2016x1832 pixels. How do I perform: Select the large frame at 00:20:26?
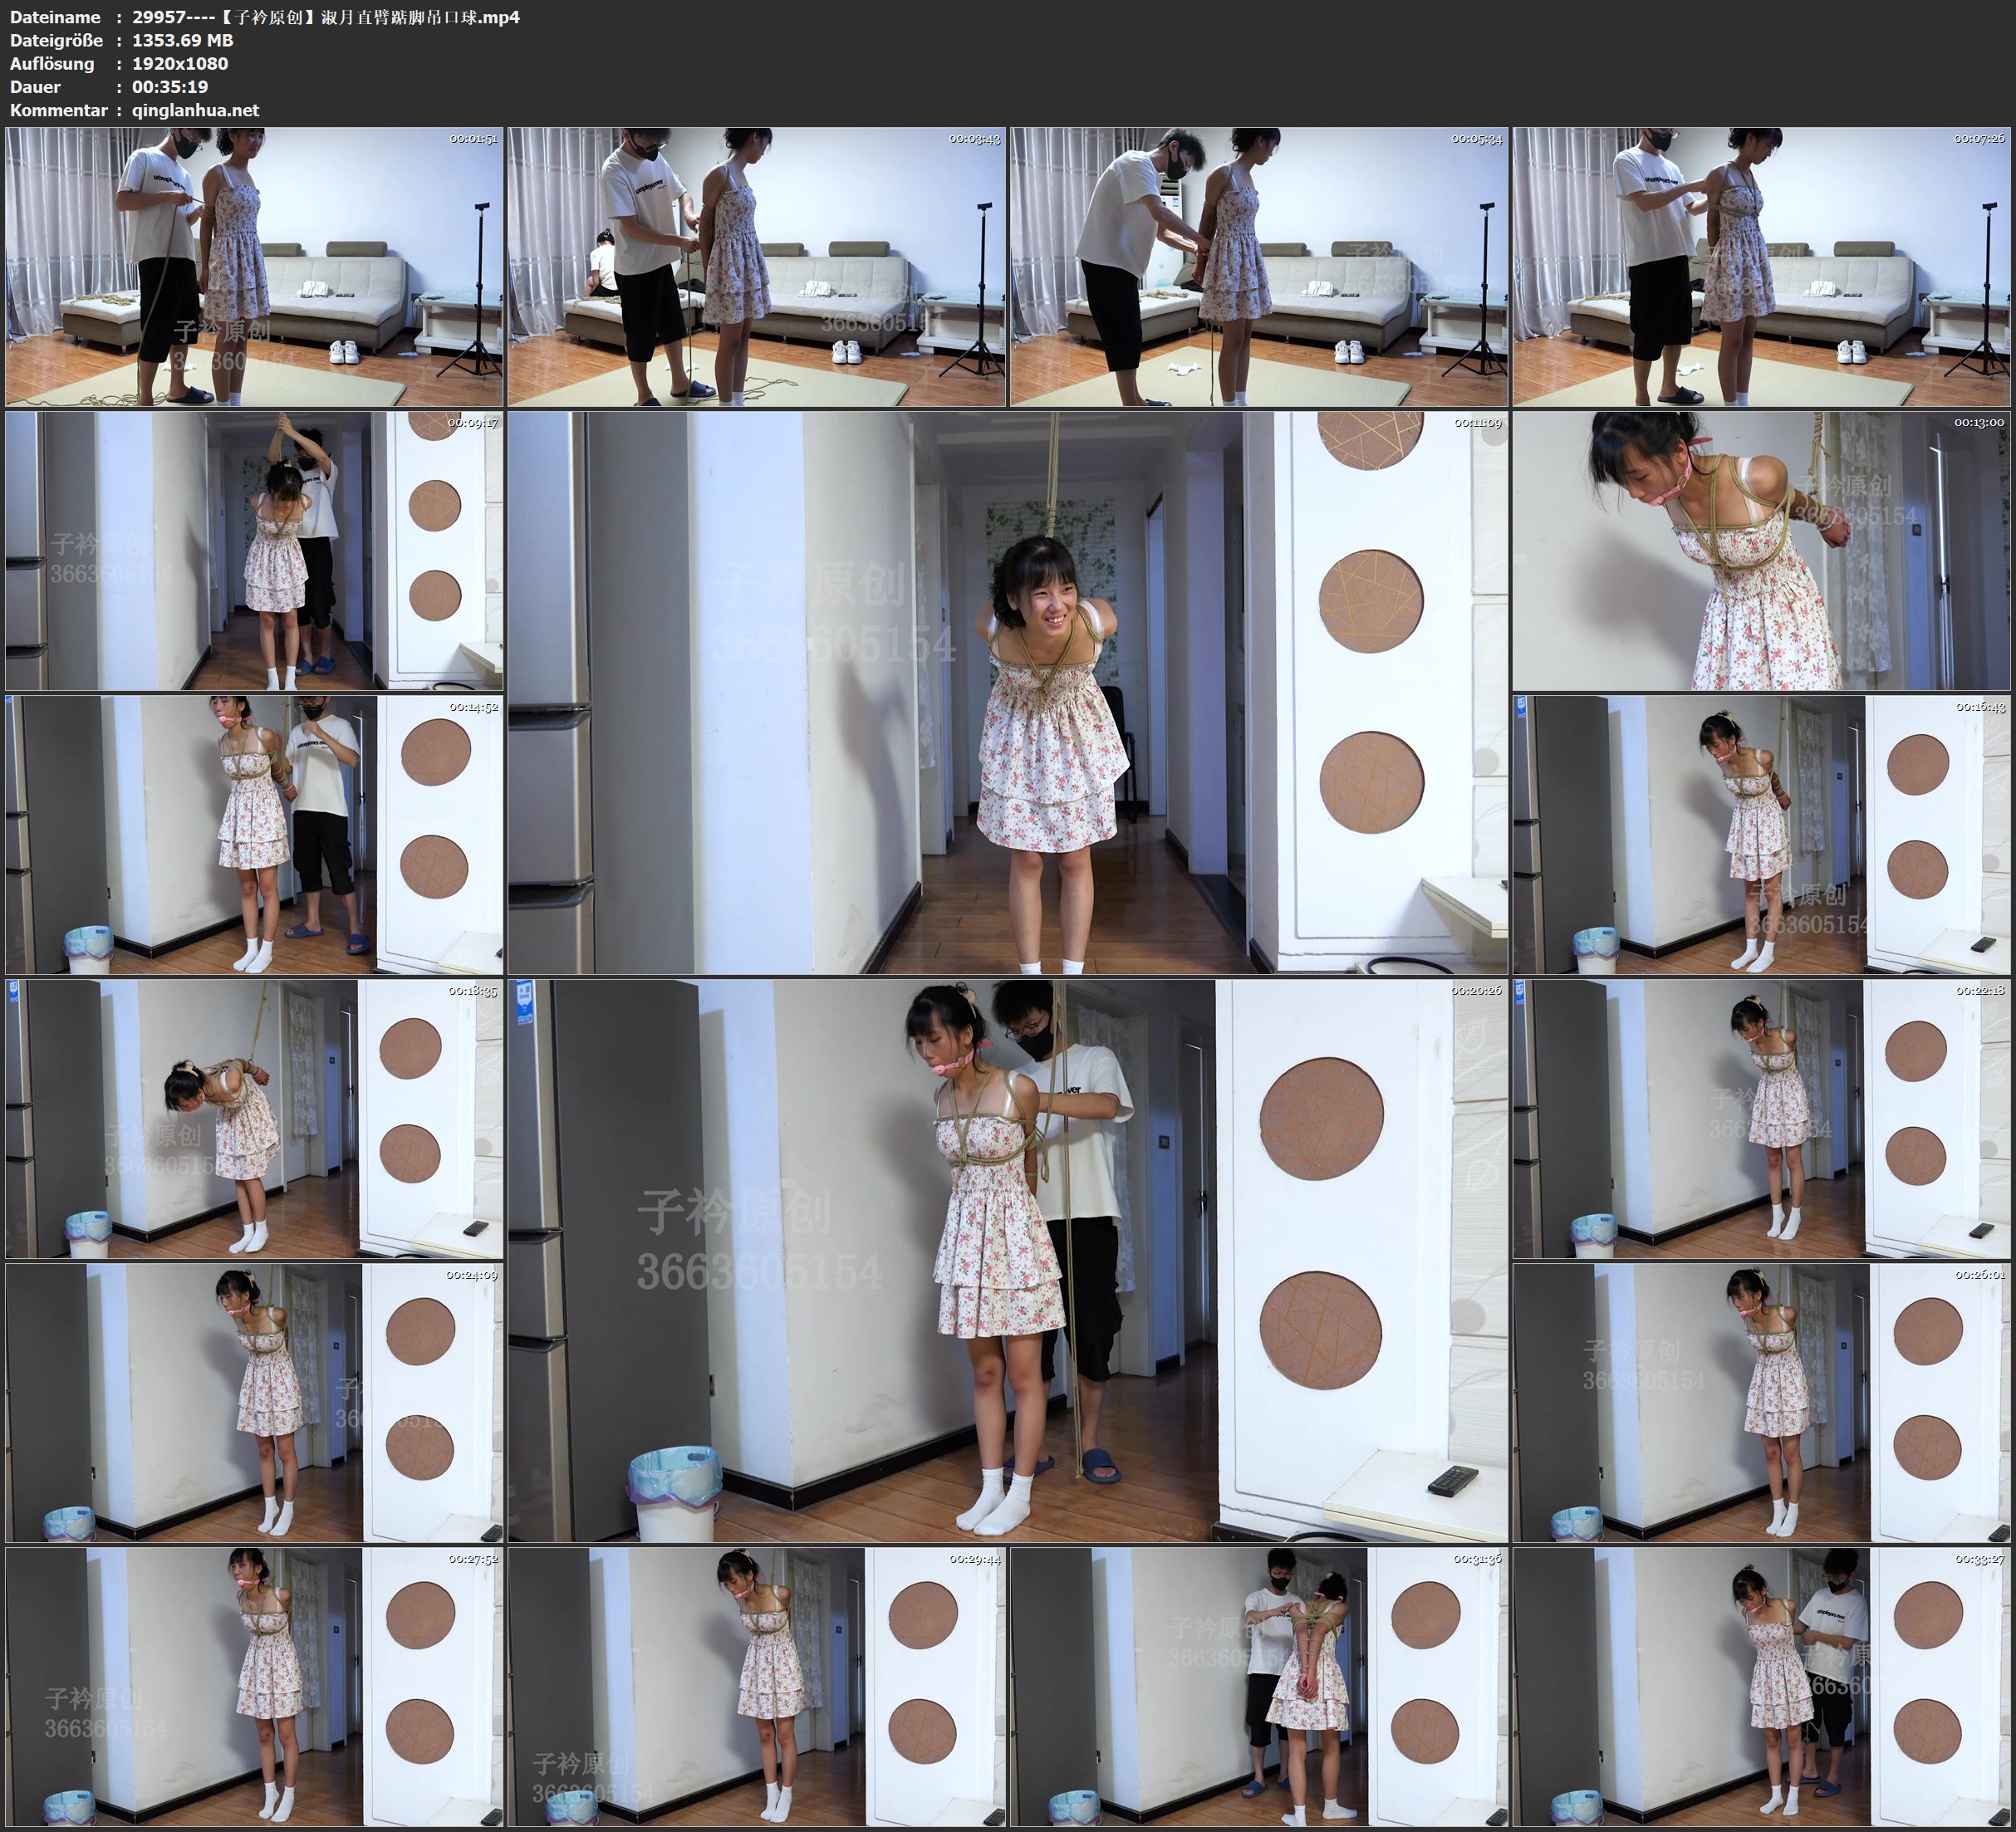1007,1260
